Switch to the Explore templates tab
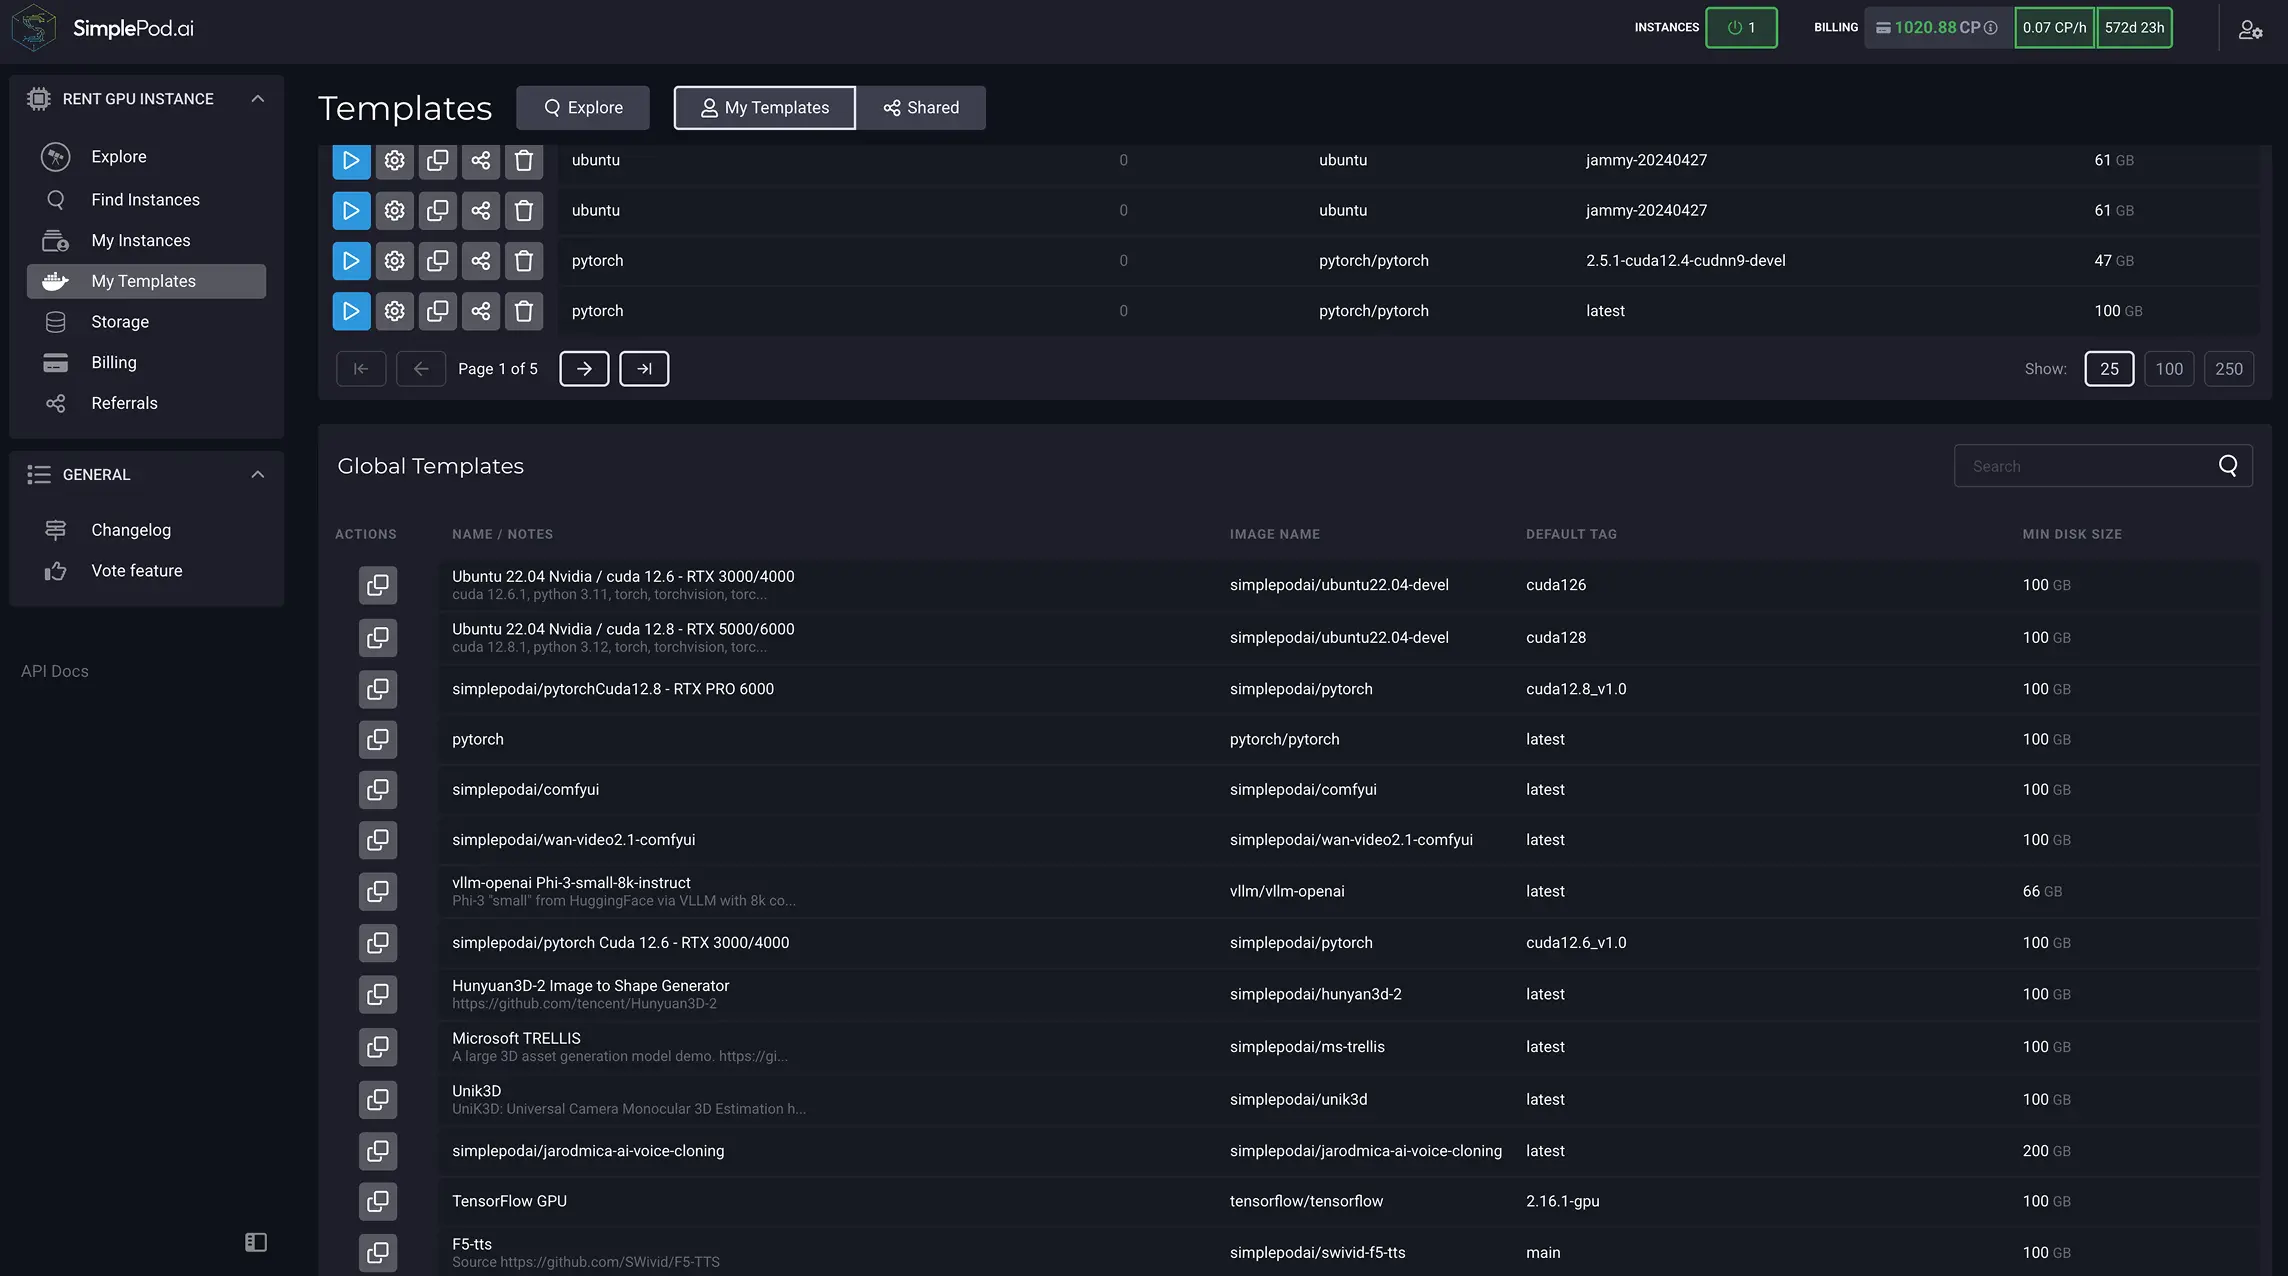Viewport: 2288px width, 1276px height. pyautogui.click(x=583, y=108)
